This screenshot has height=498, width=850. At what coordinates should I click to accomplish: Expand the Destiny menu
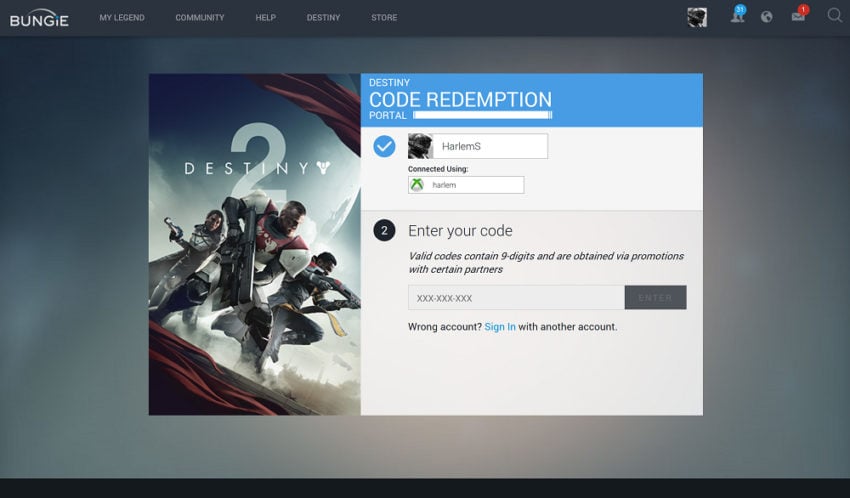(x=323, y=18)
